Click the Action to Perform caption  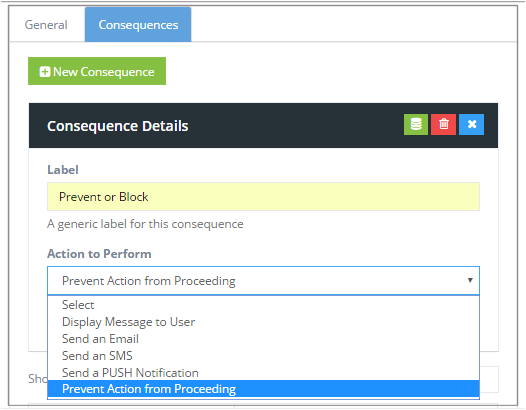point(99,254)
